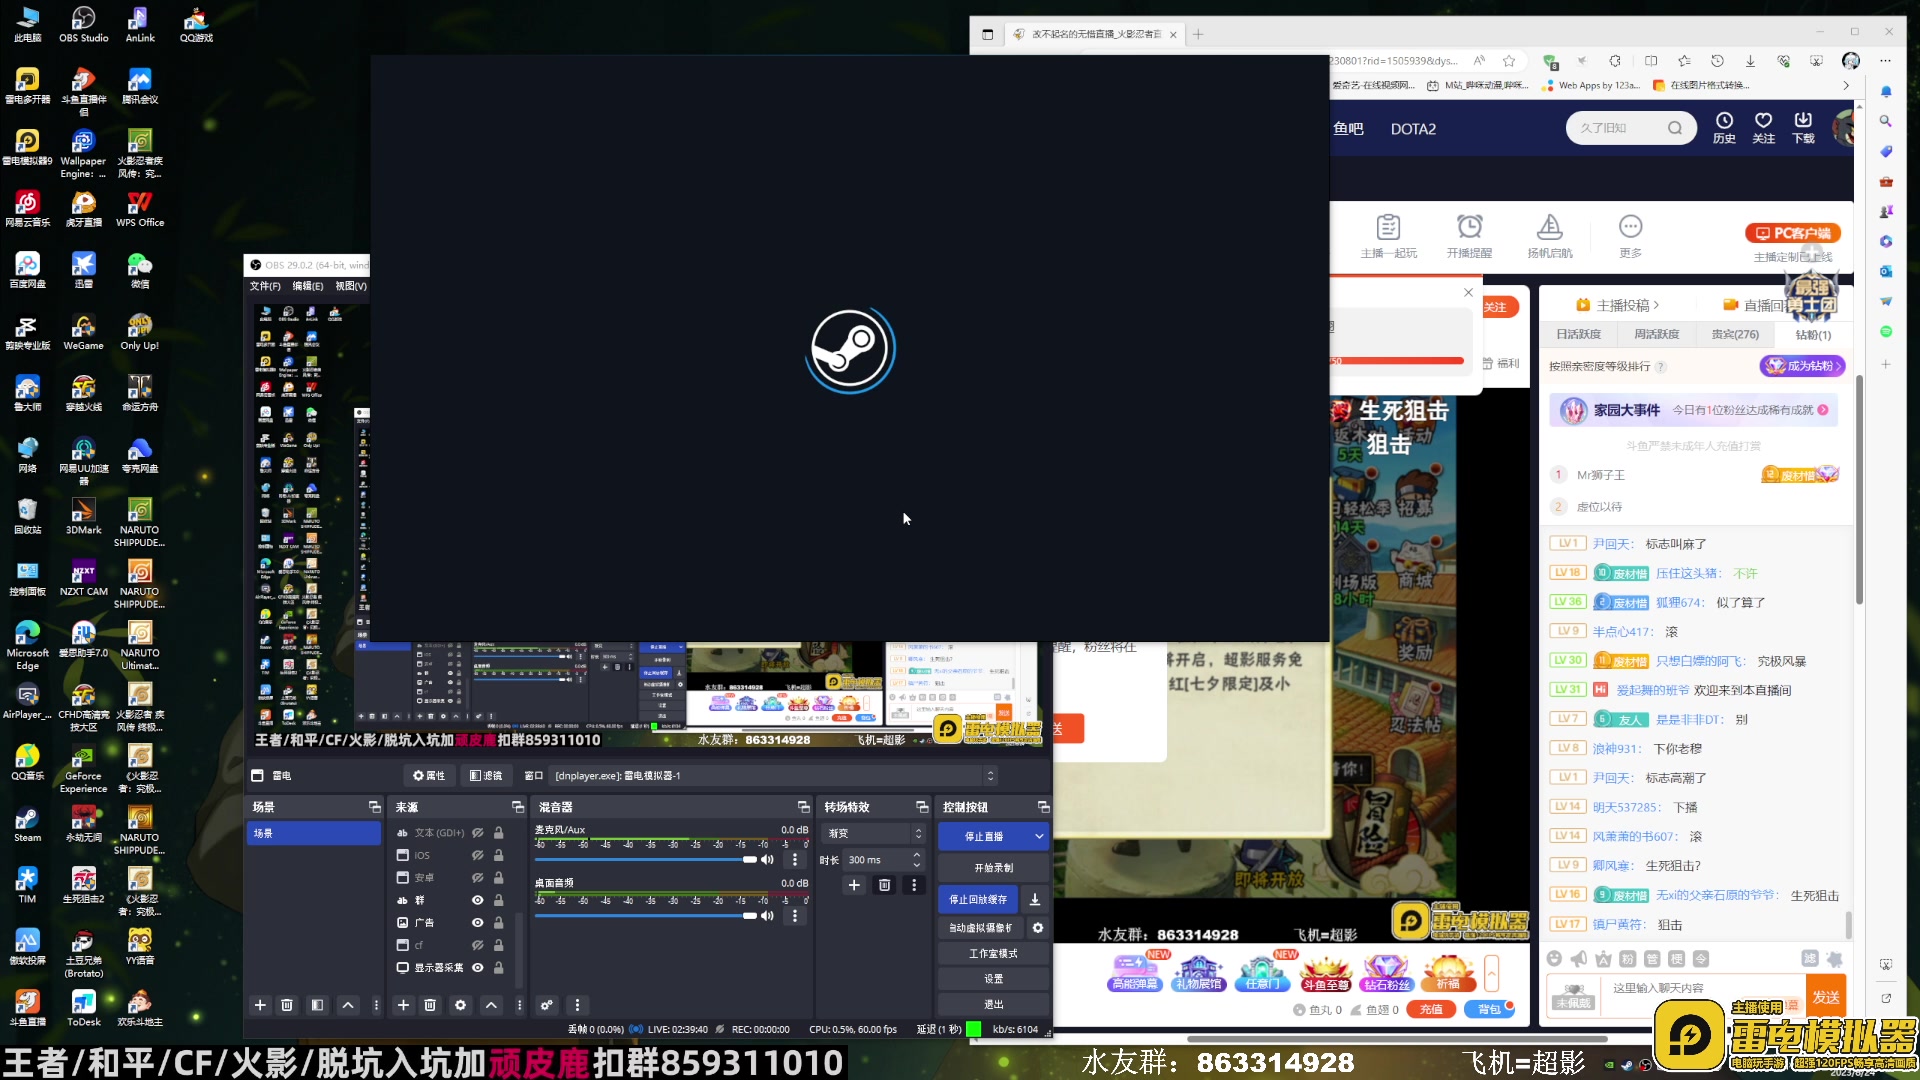Click 停止回放缓存 button

[x=978, y=900]
